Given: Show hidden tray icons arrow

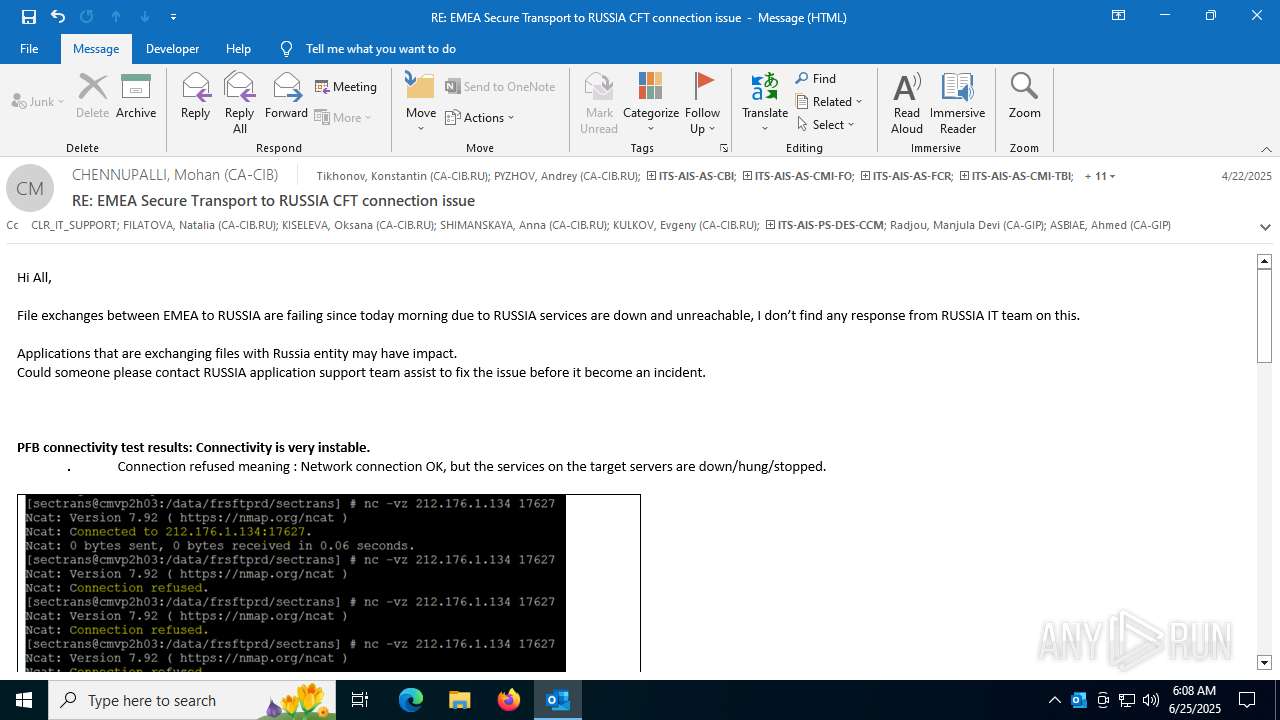Looking at the screenshot, I should (1055, 700).
